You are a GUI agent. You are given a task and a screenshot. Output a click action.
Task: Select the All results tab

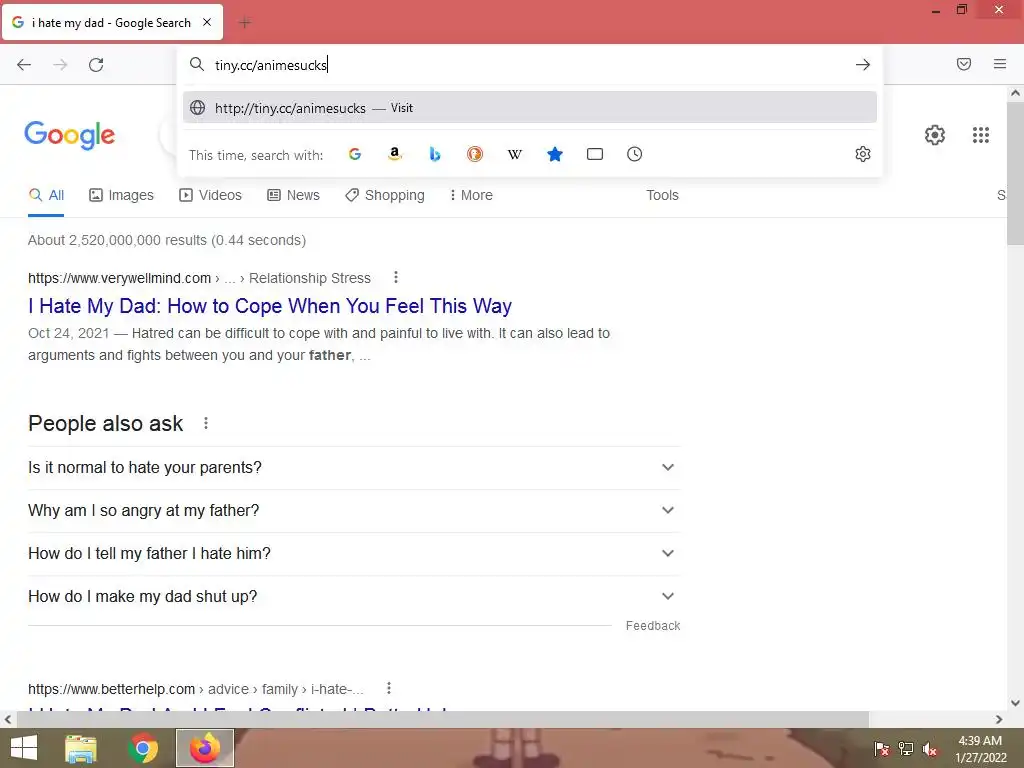tap(46, 195)
